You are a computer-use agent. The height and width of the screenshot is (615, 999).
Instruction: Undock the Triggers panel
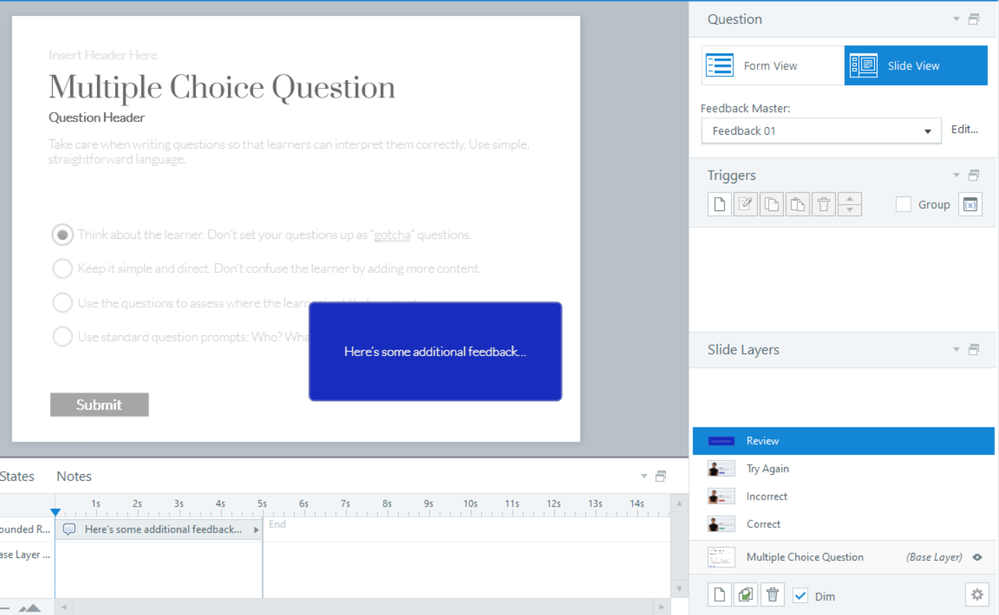point(974,175)
